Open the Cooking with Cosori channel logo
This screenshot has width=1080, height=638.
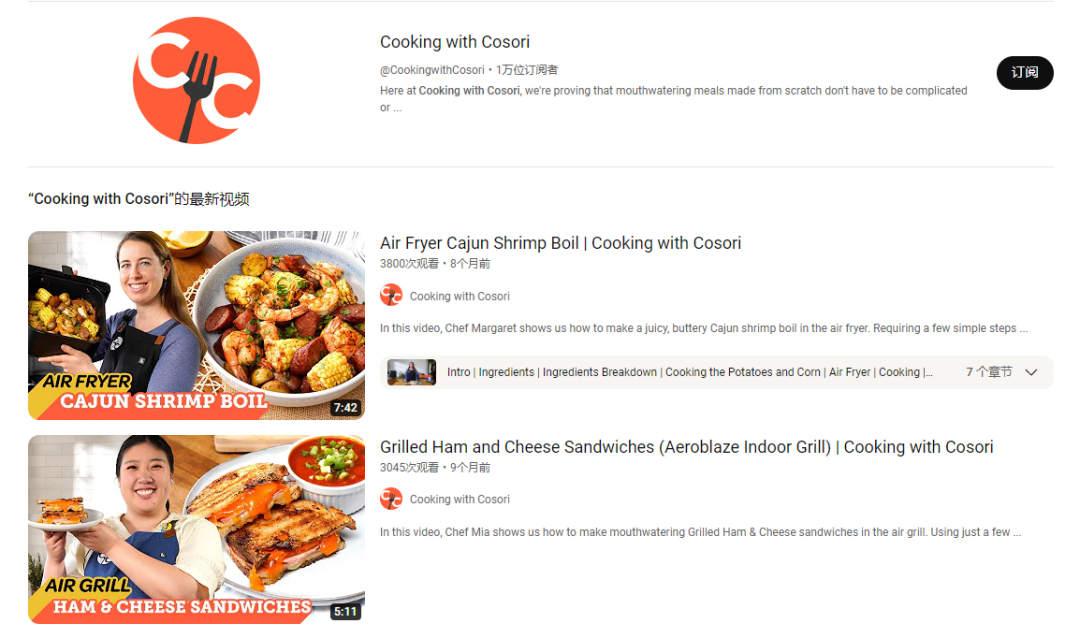[x=196, y=81]
